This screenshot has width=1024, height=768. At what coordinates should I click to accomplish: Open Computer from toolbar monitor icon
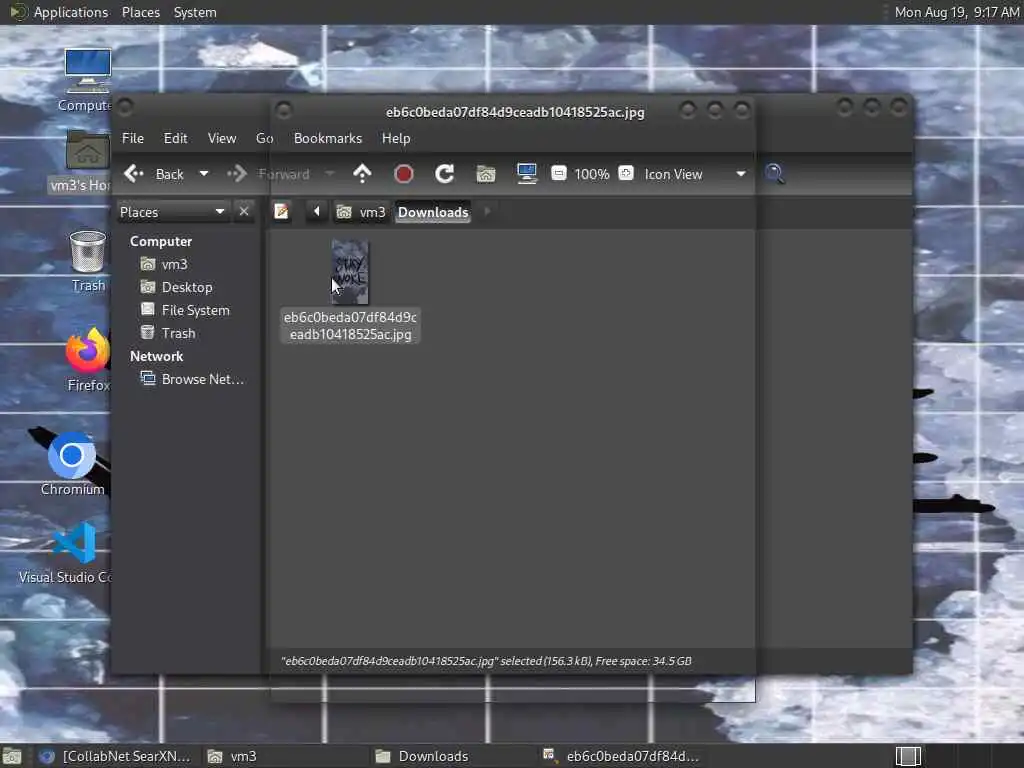pyautogui.click(x=526, y=174)
